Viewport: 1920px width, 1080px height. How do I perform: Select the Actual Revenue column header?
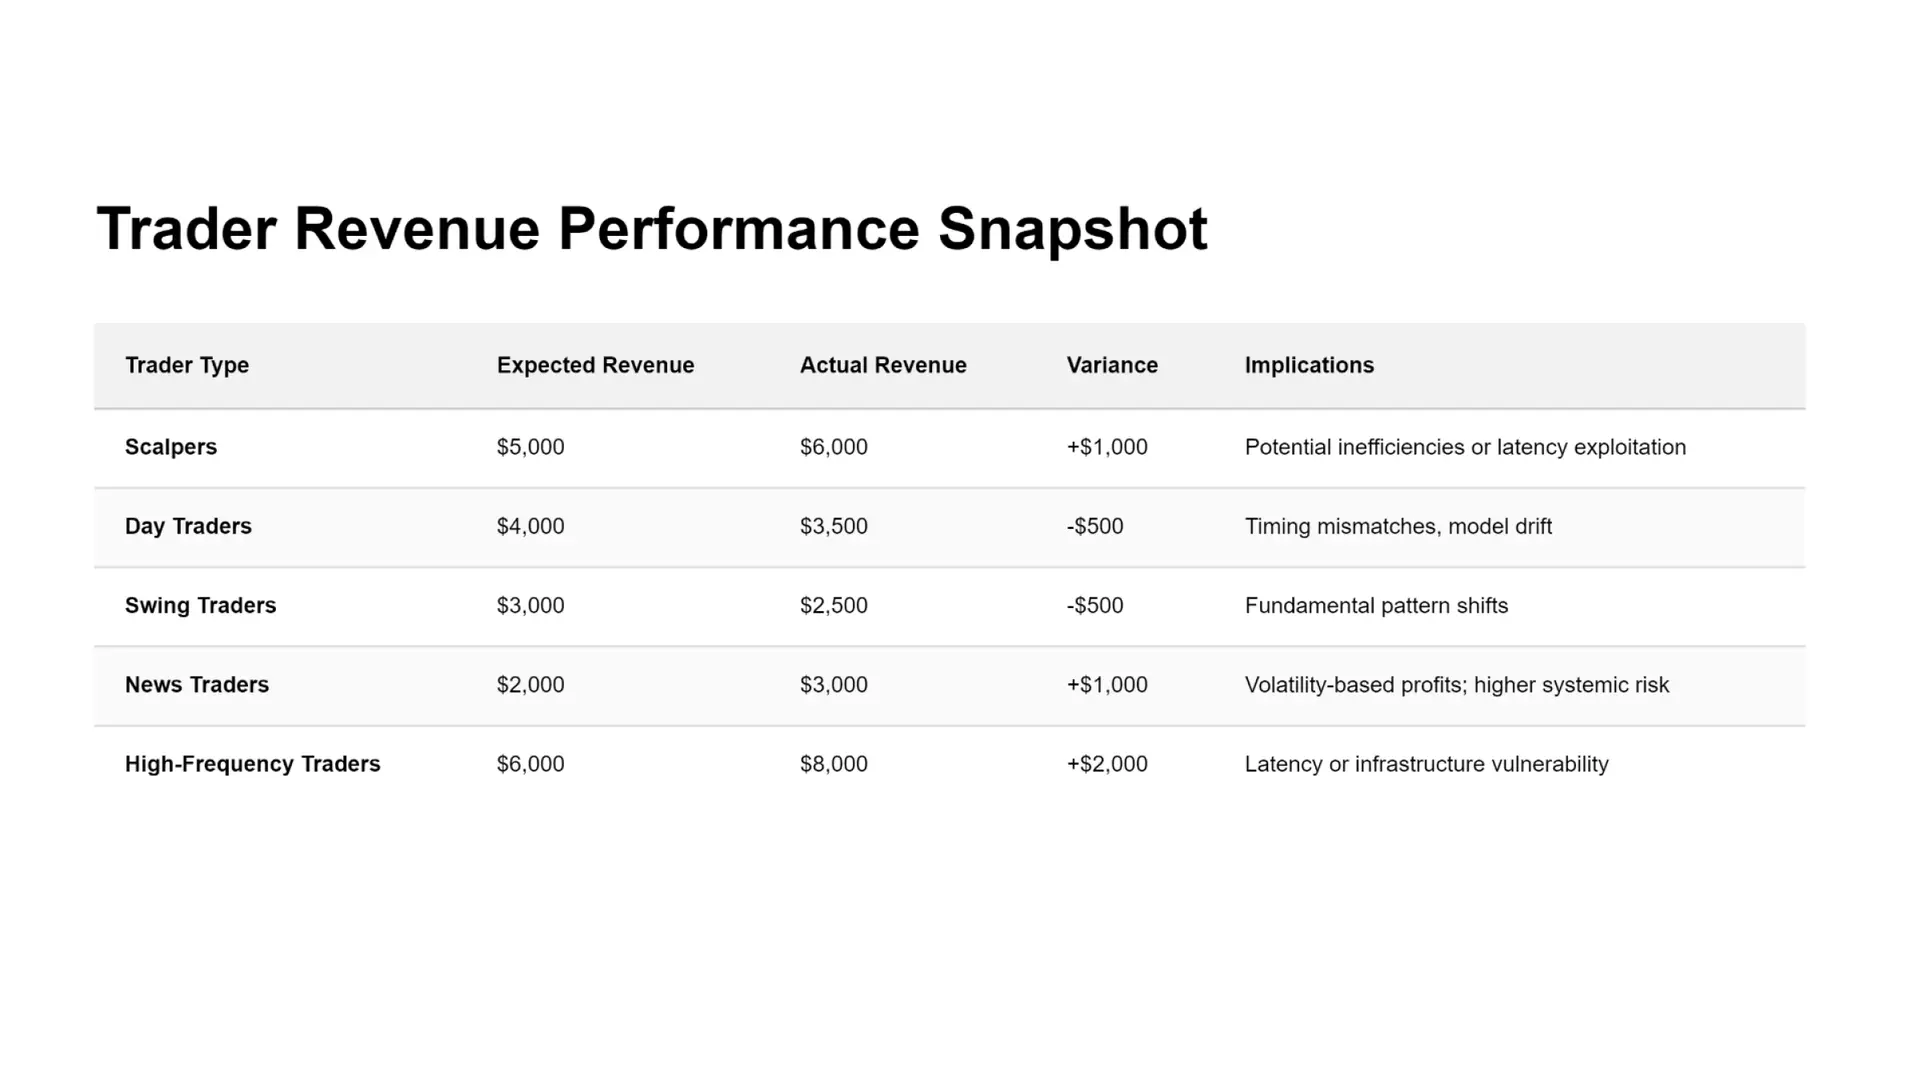point(883,366)
